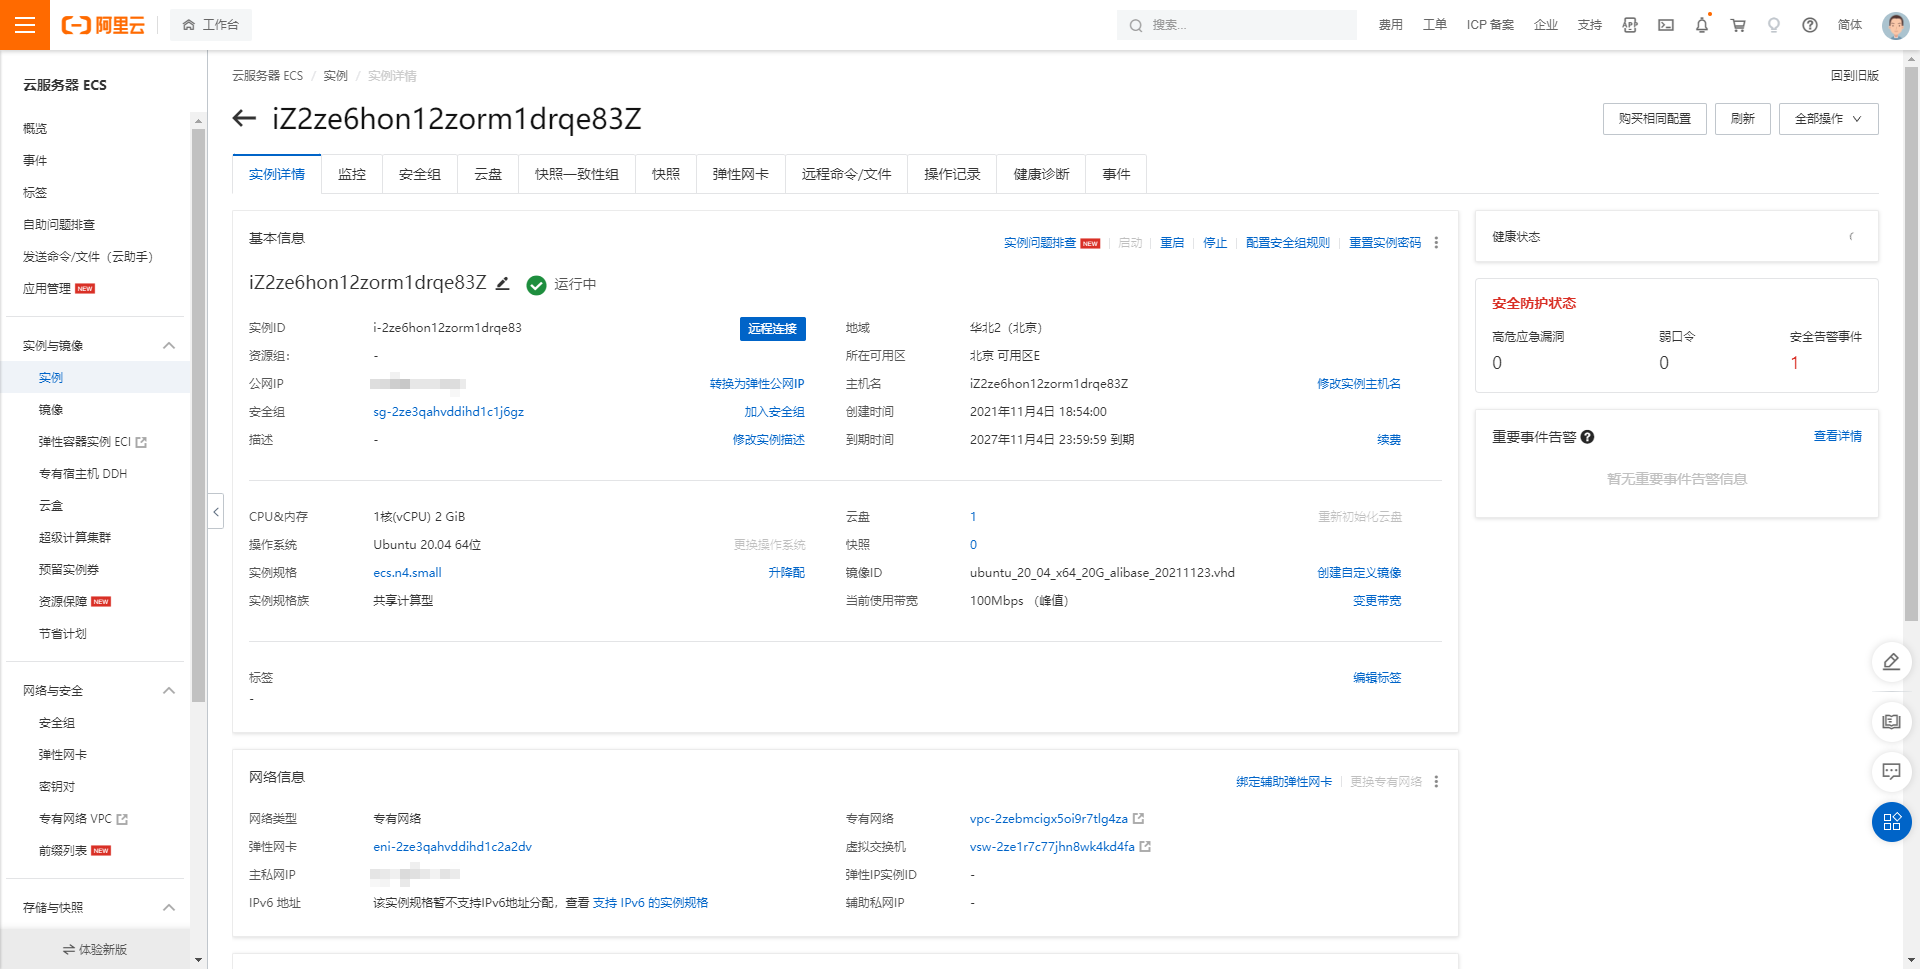Click the 实例 breadcrumb

(x=335, y=76)
